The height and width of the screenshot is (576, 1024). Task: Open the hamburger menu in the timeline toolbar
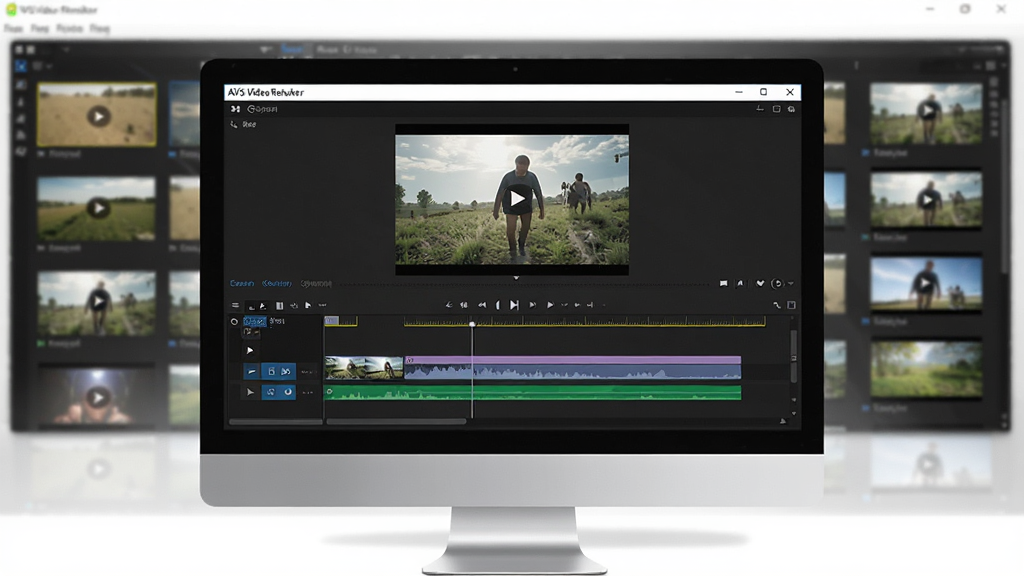(x=236, y=305)
